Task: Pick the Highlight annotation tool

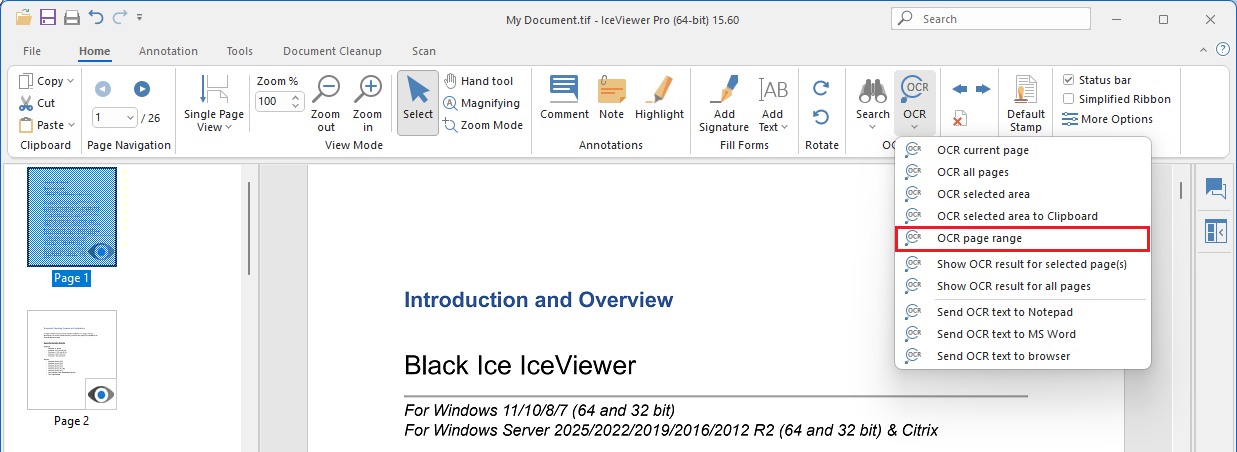Action: coord(659,98)
